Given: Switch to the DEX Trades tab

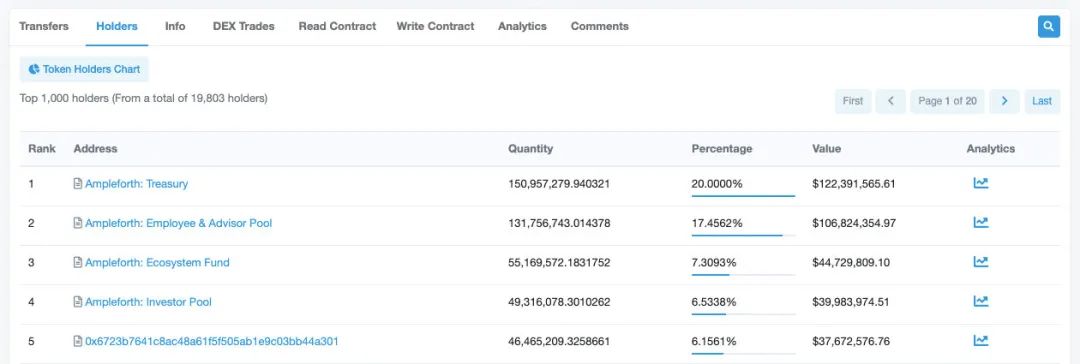Looking at the screenshot, I should pos(244,26).
